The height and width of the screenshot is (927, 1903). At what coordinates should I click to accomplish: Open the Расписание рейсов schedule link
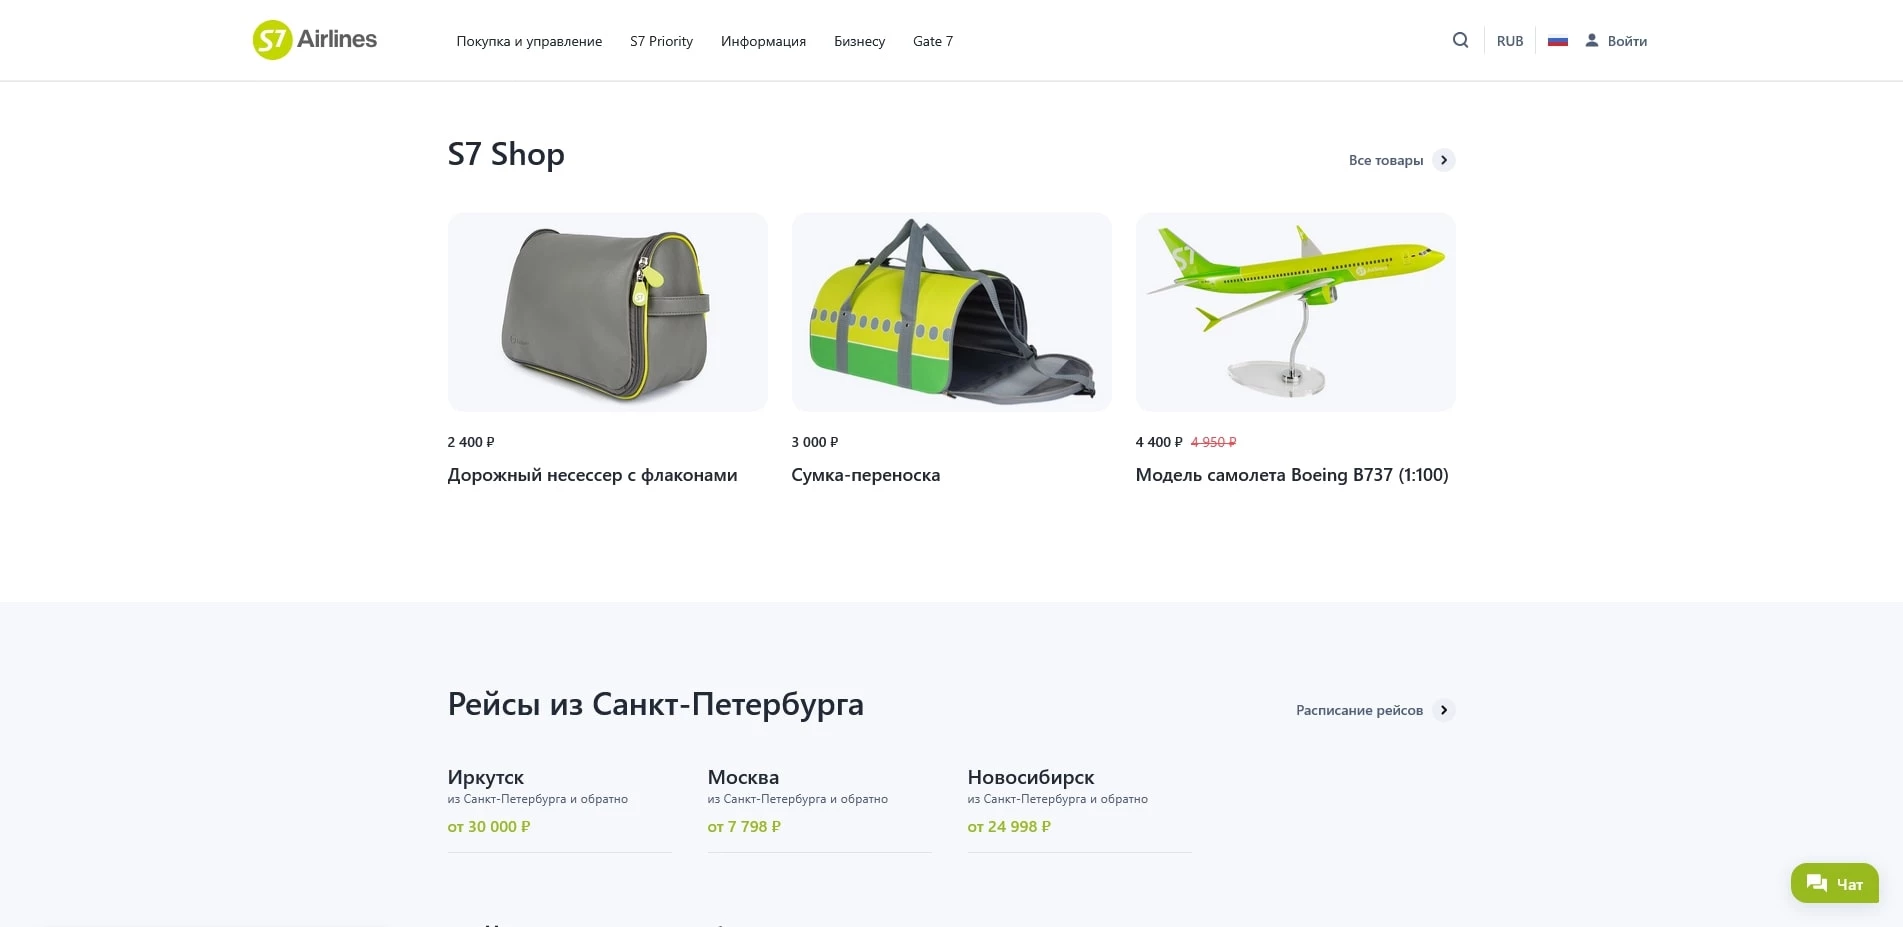pos(1358,710)
